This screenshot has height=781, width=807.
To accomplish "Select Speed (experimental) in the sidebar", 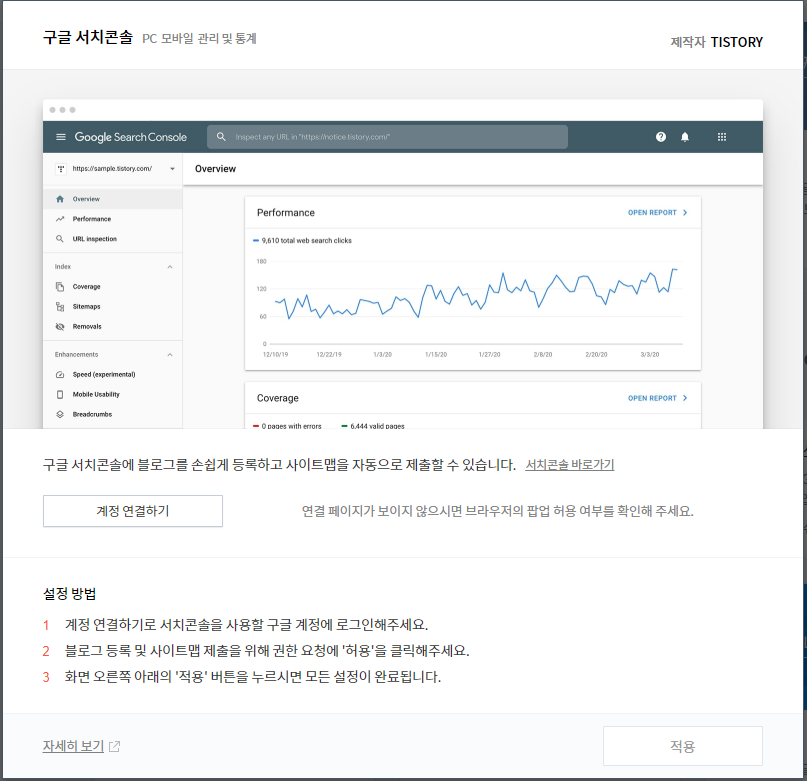I will (112, 374).
